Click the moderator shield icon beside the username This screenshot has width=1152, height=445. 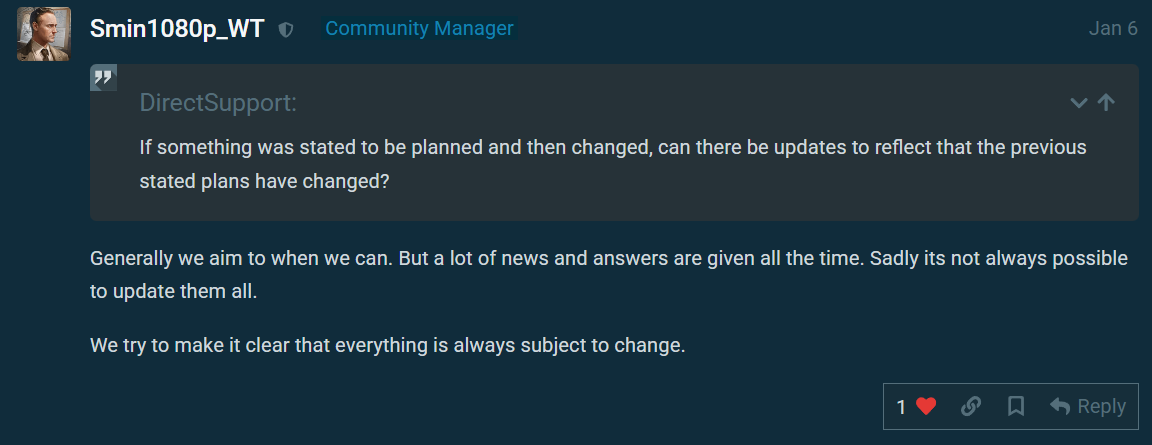pos(286,30)
